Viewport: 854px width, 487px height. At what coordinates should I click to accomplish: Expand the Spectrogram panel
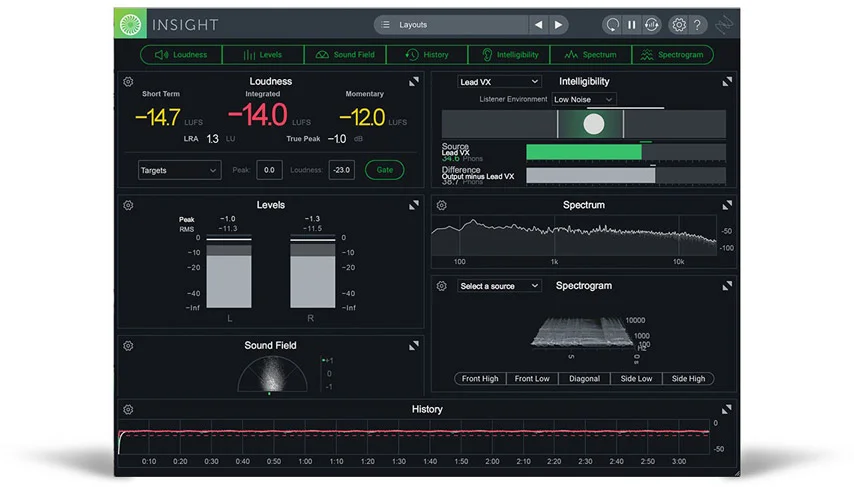click(x=727, y=286)
